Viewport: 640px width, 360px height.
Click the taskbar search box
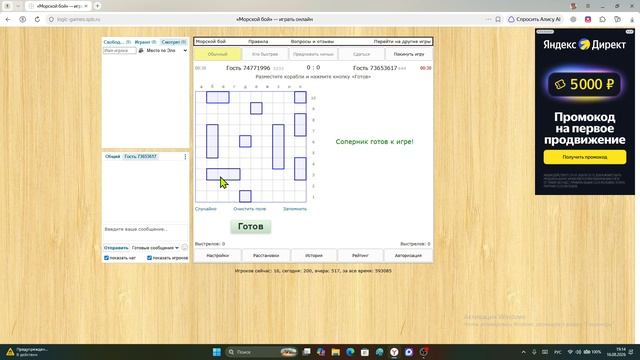click(x=261, y=352)
